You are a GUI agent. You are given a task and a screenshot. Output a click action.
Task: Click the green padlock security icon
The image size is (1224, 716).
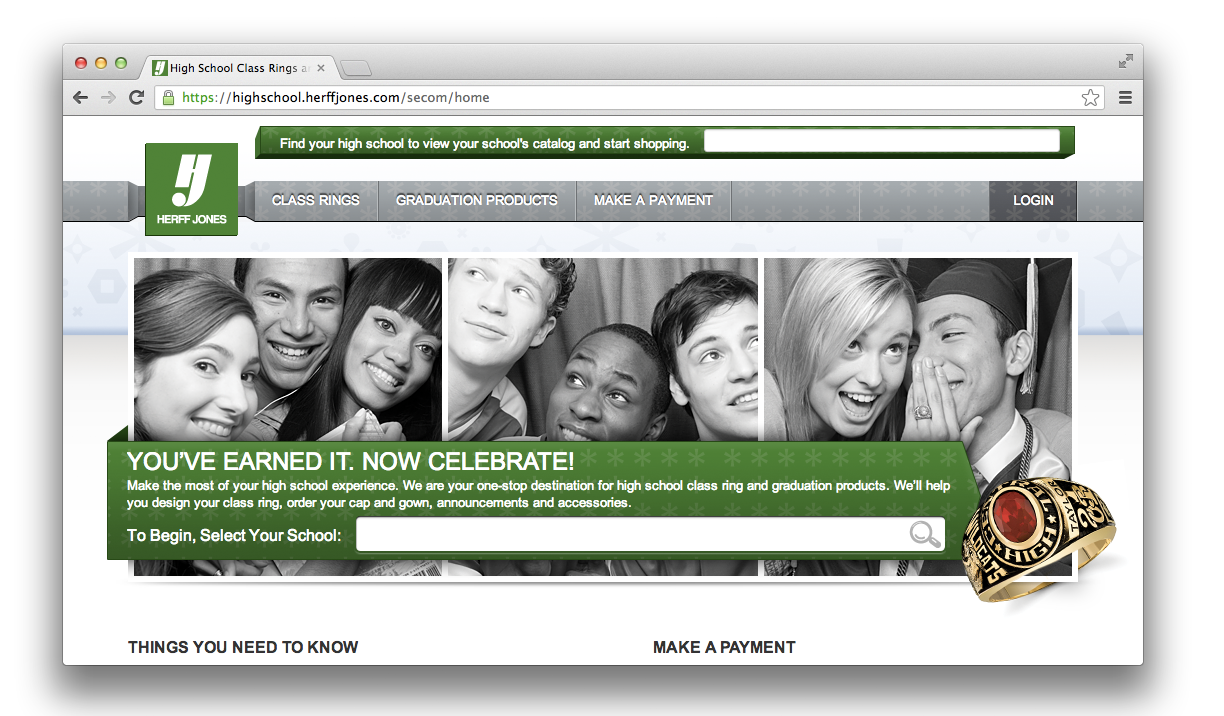coord(168,98)
